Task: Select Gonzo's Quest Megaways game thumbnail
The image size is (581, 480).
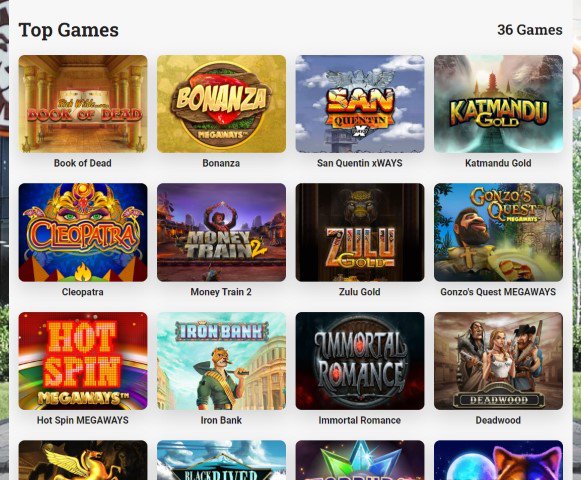Action: click(x=498, y=232)
